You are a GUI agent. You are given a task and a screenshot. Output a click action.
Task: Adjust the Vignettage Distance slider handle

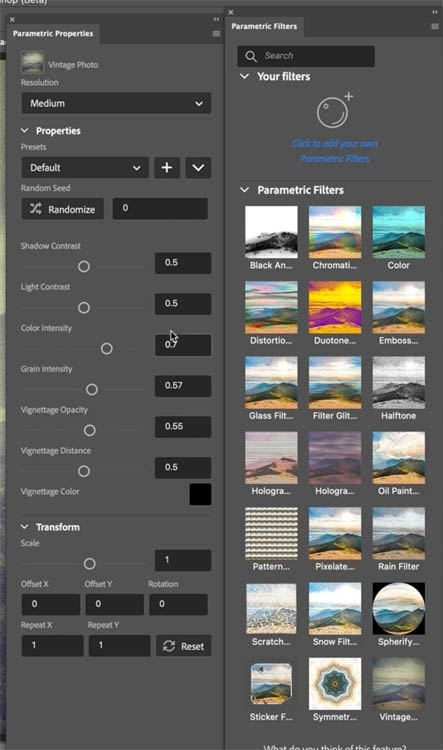pos(84,472)
